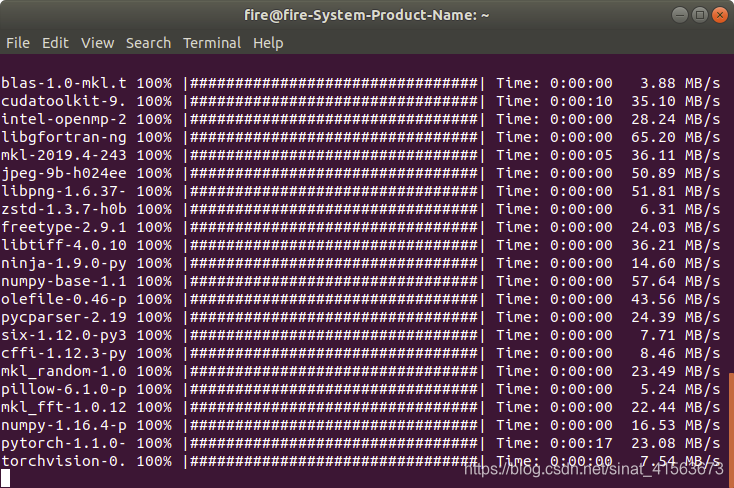The width and height of the screenshot is (734, 488).
Task: Open the File menu
Action: tap(18, 43)
